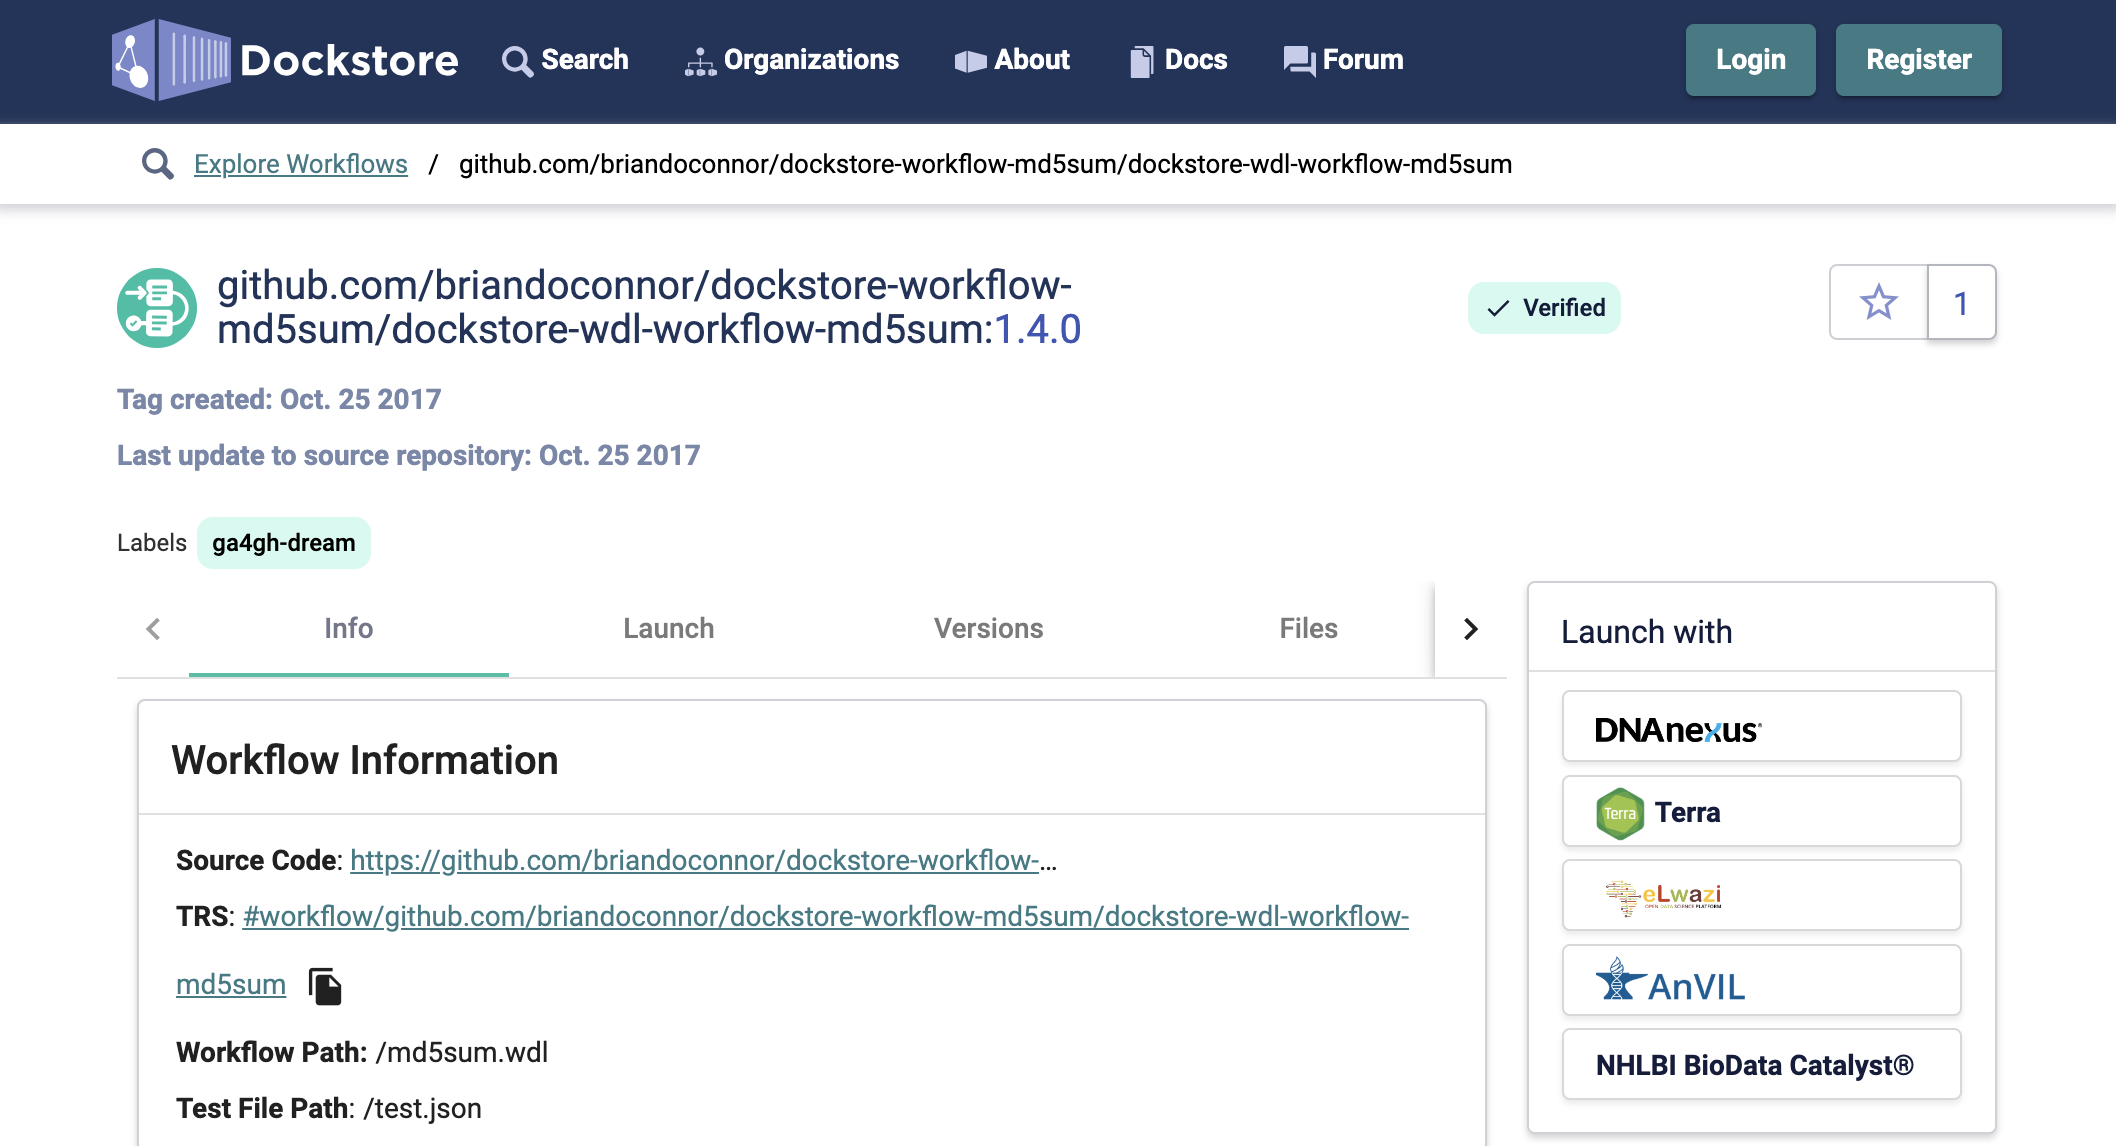Screen dimensions: 2116x1146
Task: Click the right chevron navigation arrow
Action: click(1471, 628)
